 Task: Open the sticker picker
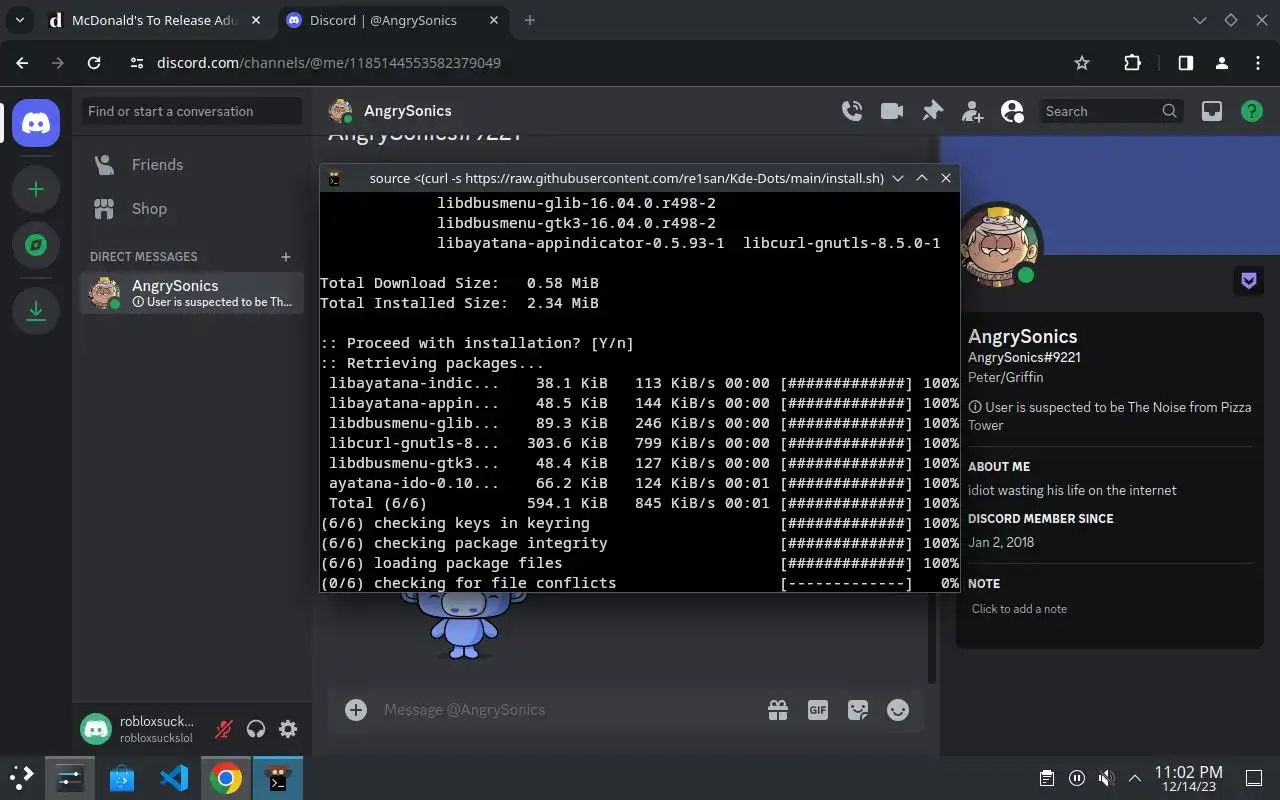858,710
